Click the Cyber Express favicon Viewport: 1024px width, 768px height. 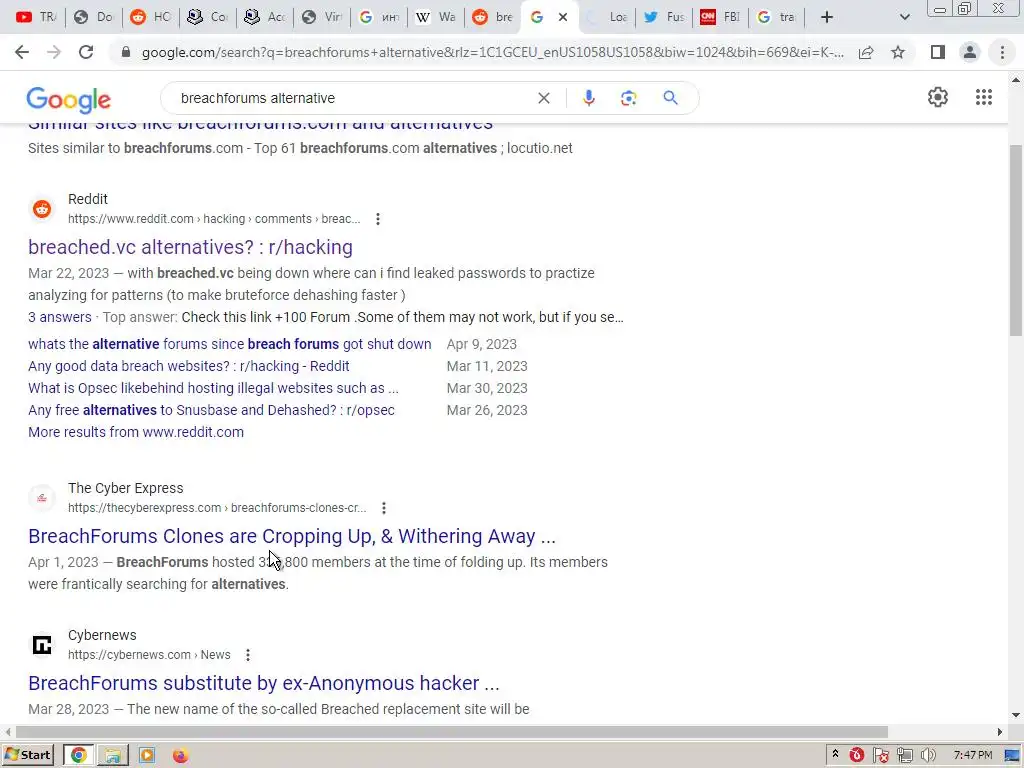[x=42, y=498]
